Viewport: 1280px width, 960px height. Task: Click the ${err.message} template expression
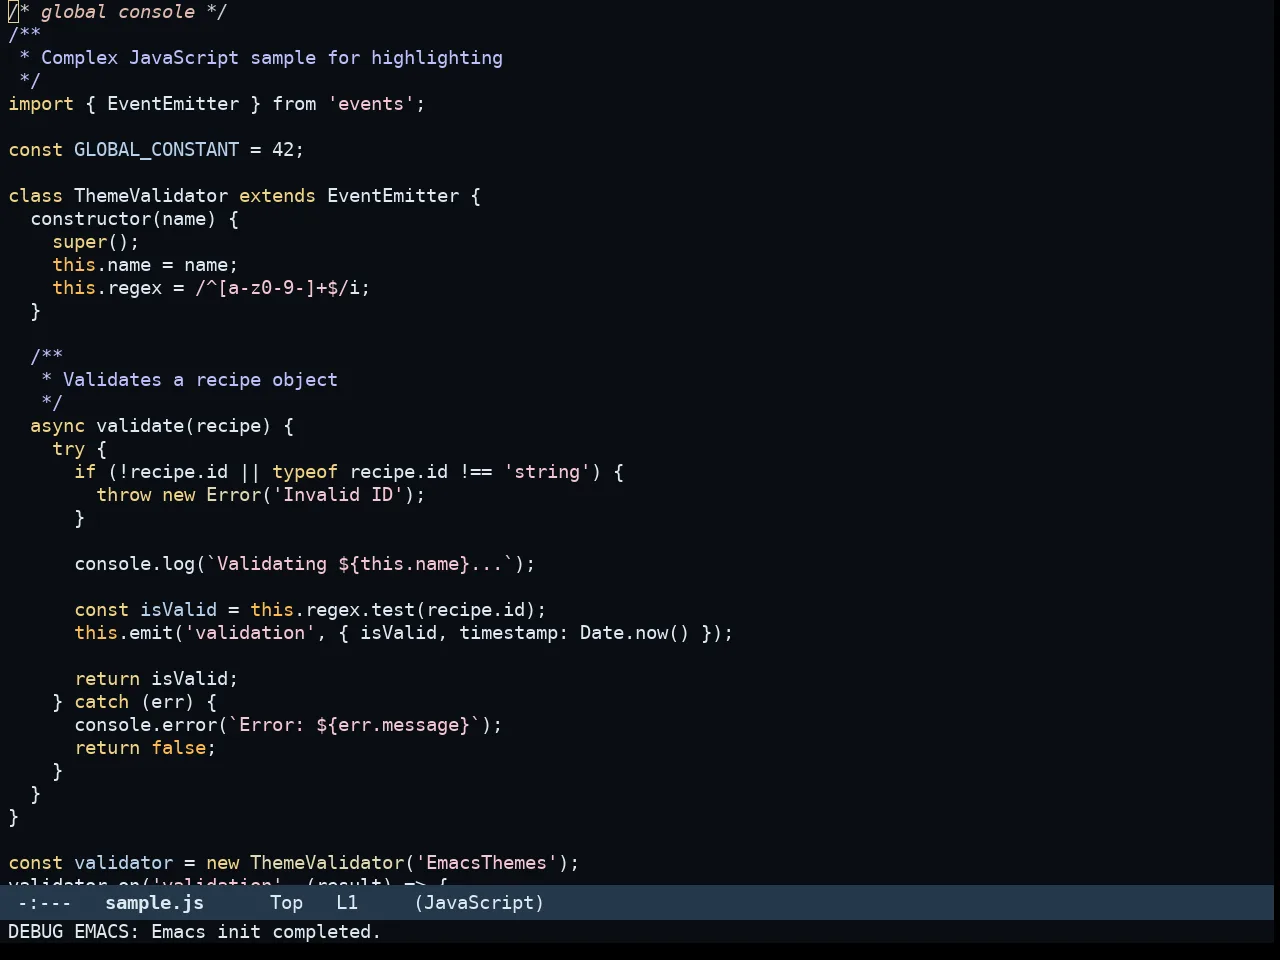(393, 724)
